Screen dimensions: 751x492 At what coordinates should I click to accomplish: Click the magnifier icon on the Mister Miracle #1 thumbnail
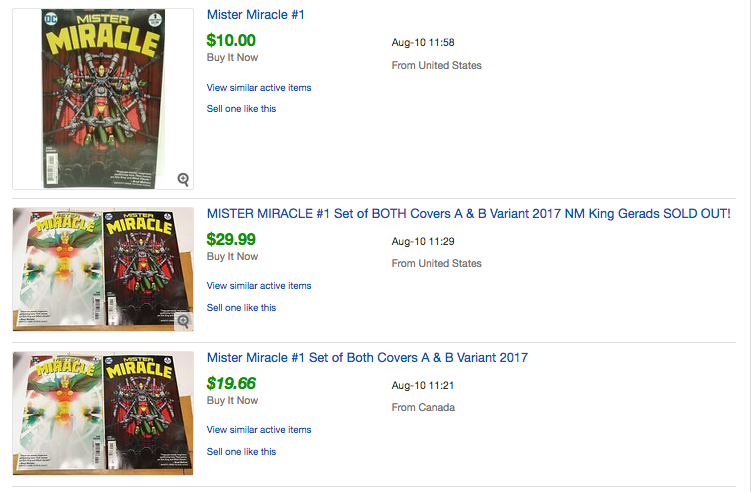183,179
